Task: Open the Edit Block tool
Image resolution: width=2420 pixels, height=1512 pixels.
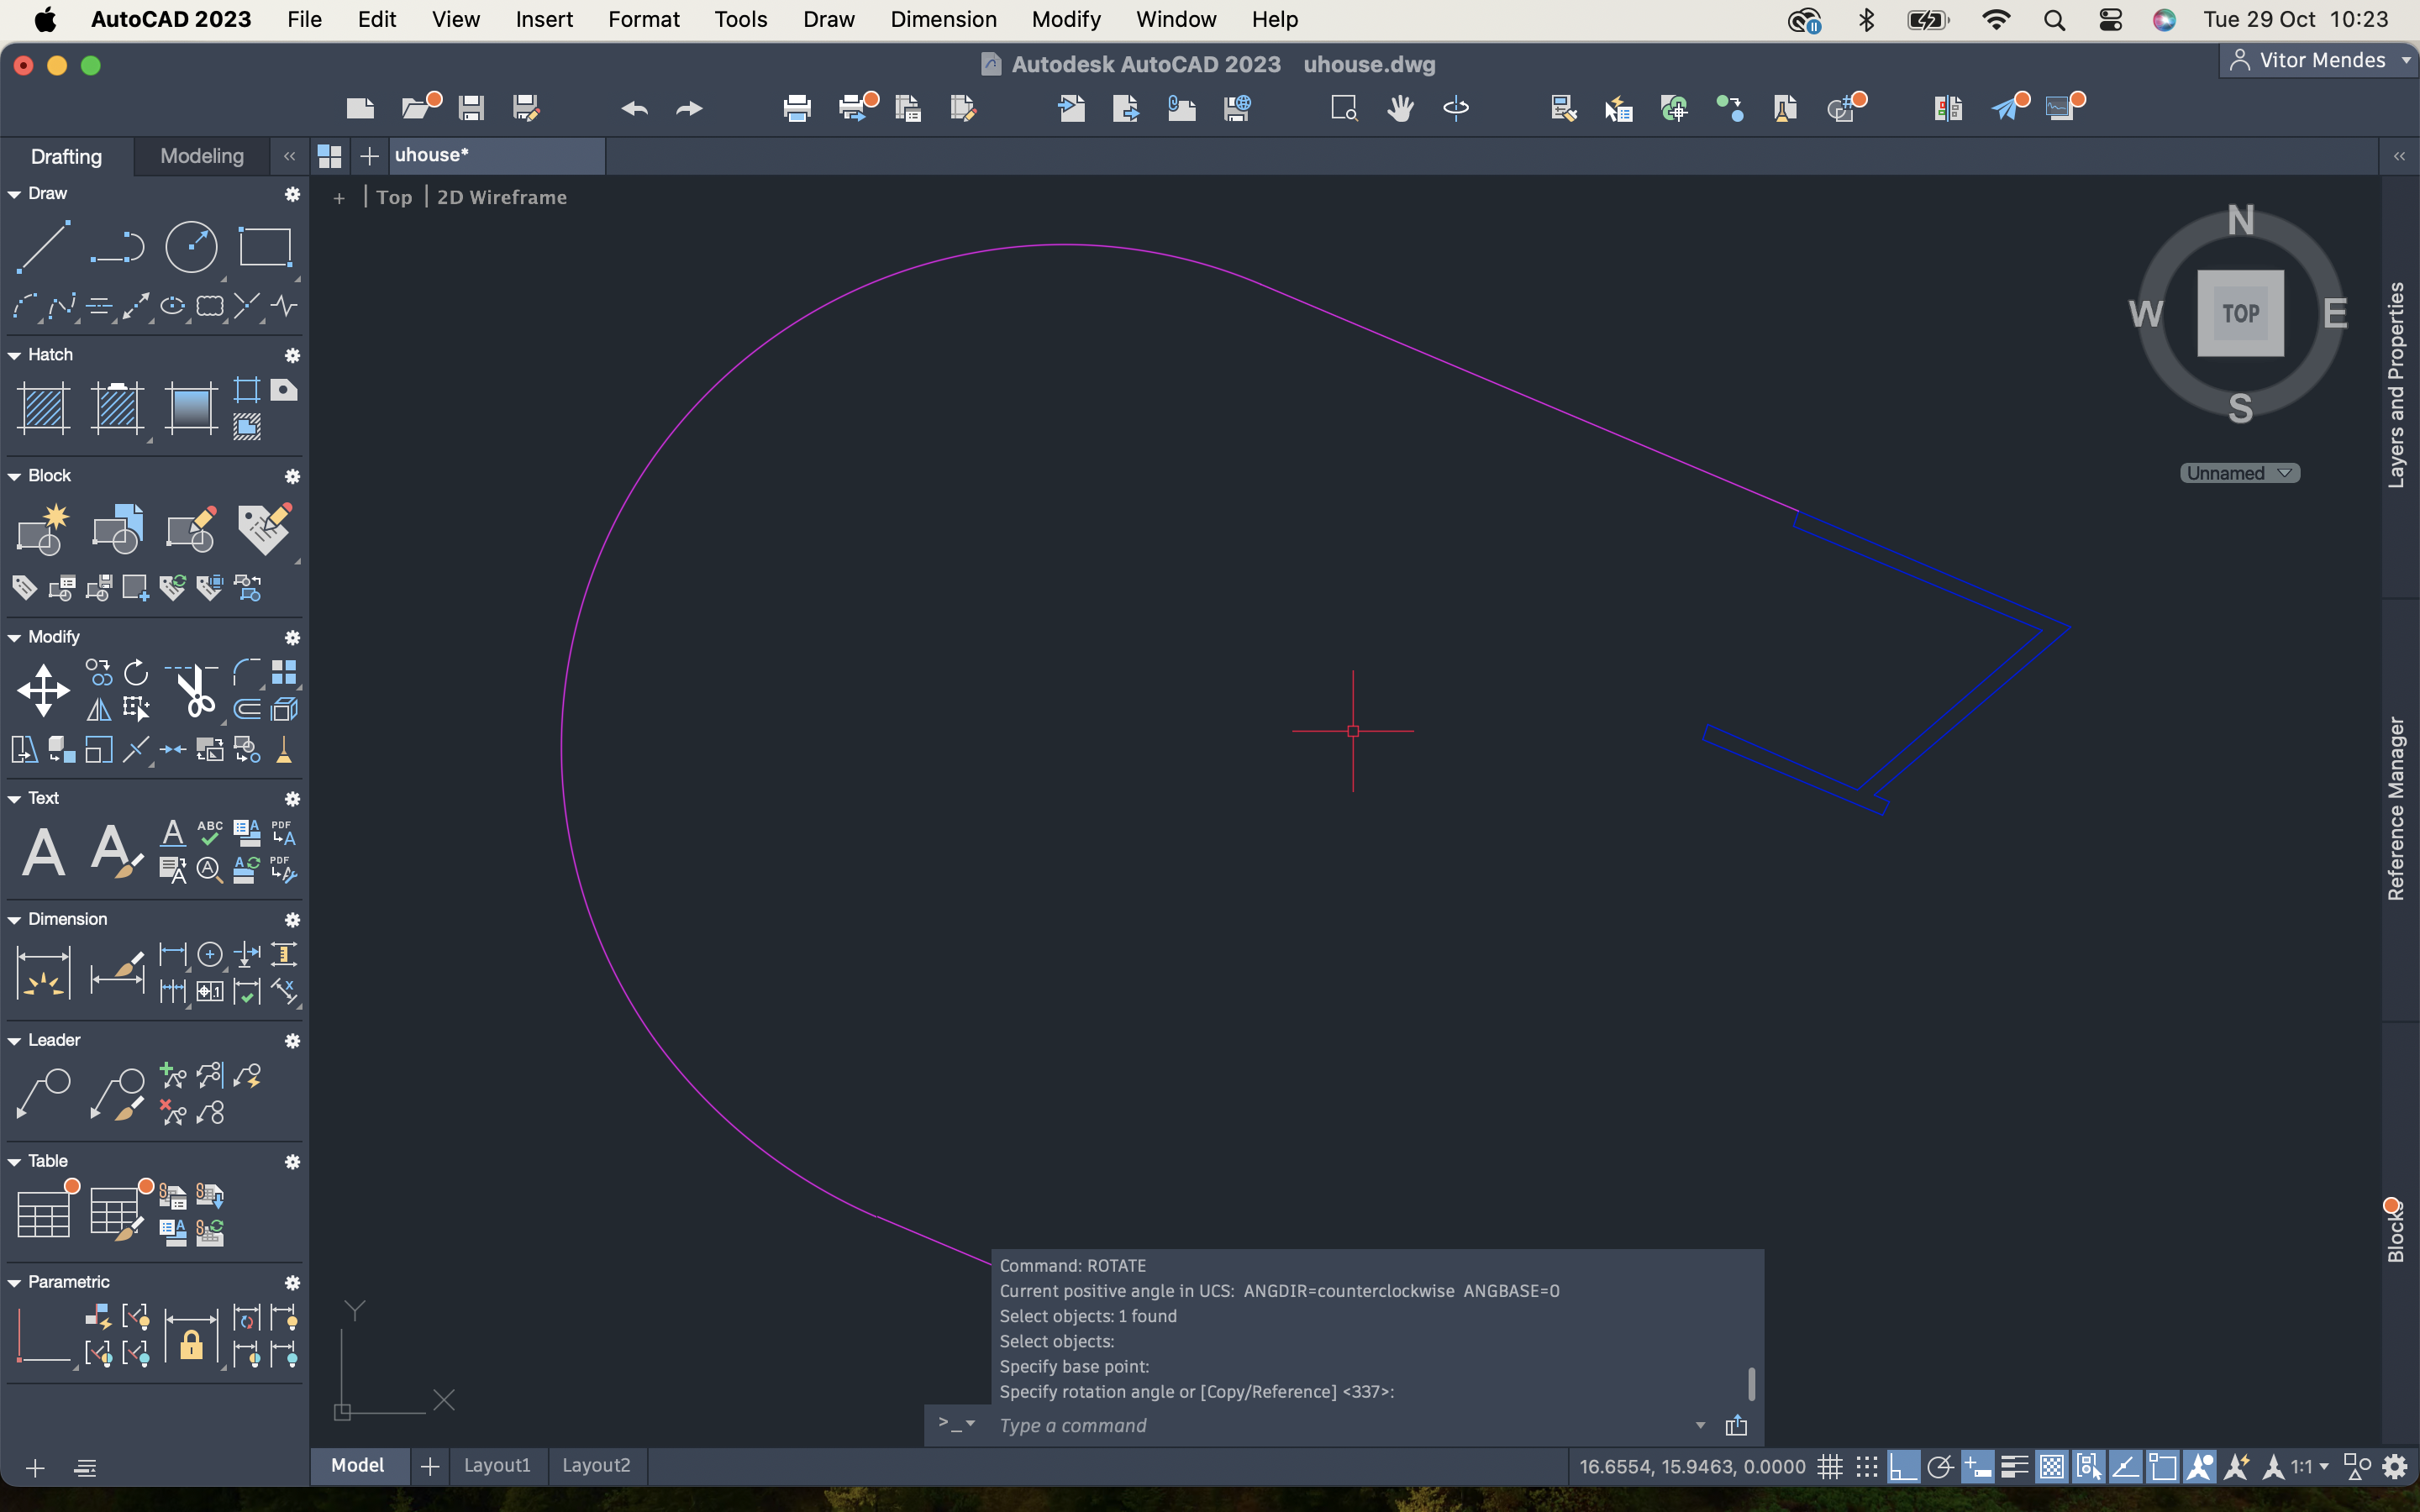Action: [x=191, y=529]
